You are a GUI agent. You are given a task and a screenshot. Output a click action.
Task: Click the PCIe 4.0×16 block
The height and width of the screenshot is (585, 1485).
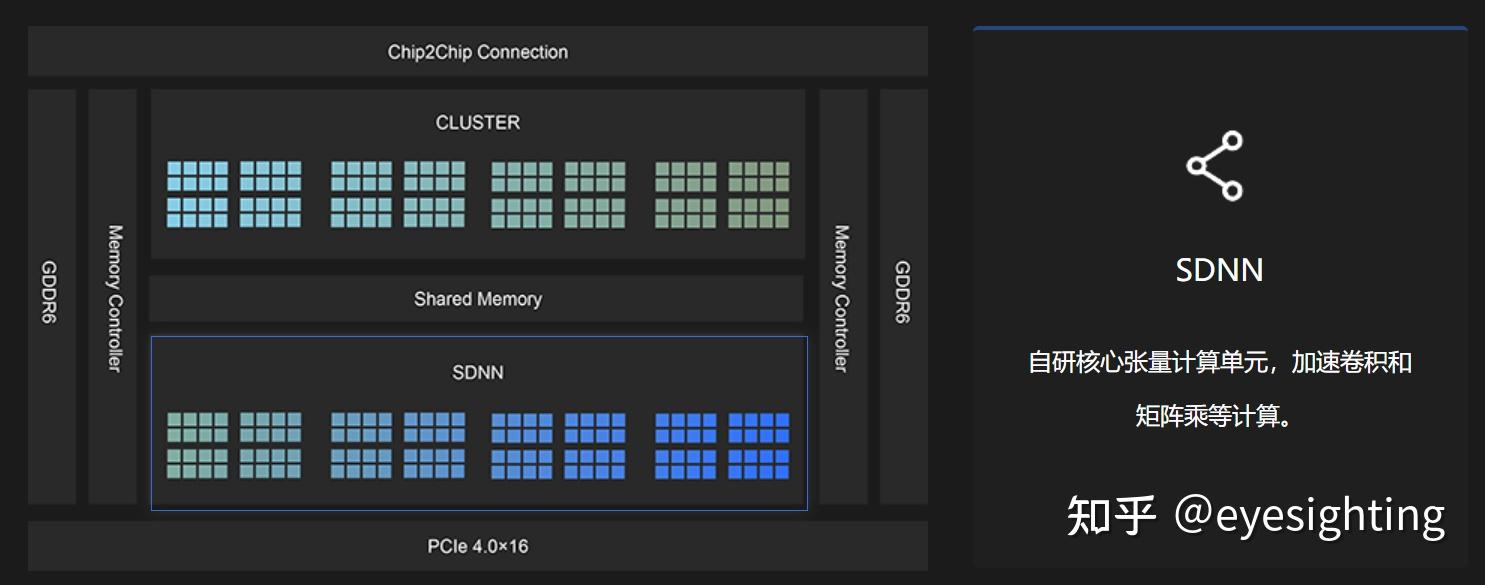click(x=477, y=546)
